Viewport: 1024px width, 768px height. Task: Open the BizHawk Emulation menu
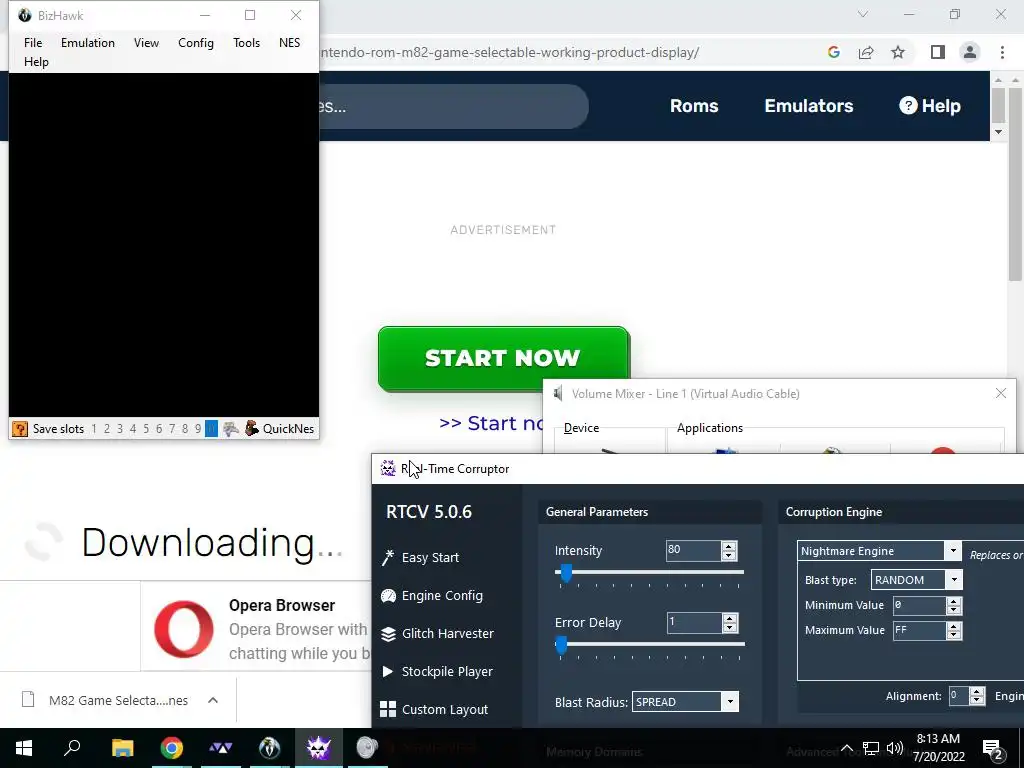pyautogui.click(x=88, y=42)
